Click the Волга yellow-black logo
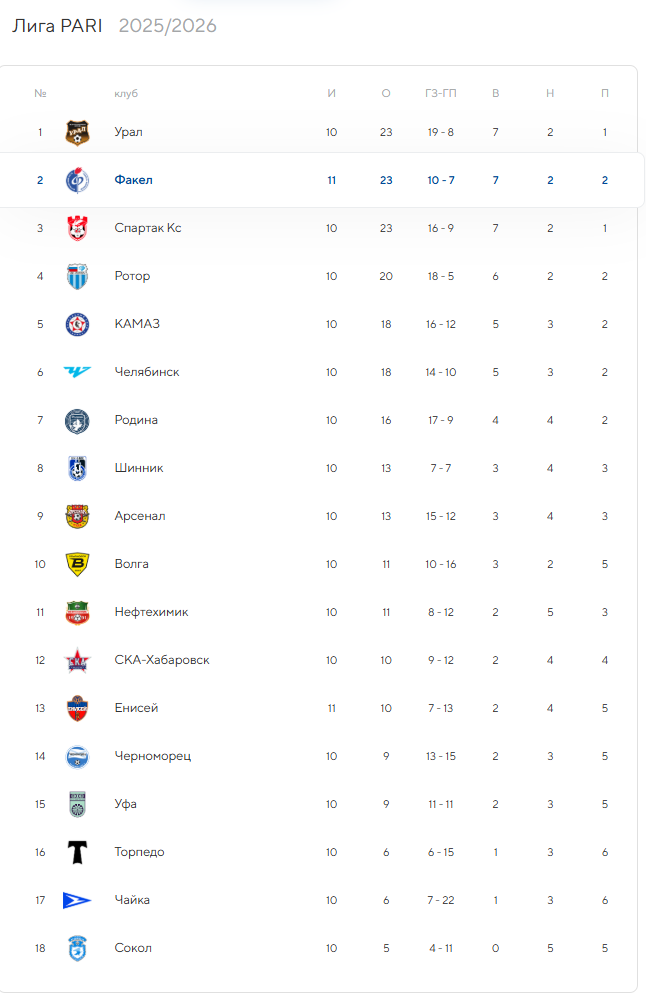Screen dimensions: 646x994 tap(77, 564)
